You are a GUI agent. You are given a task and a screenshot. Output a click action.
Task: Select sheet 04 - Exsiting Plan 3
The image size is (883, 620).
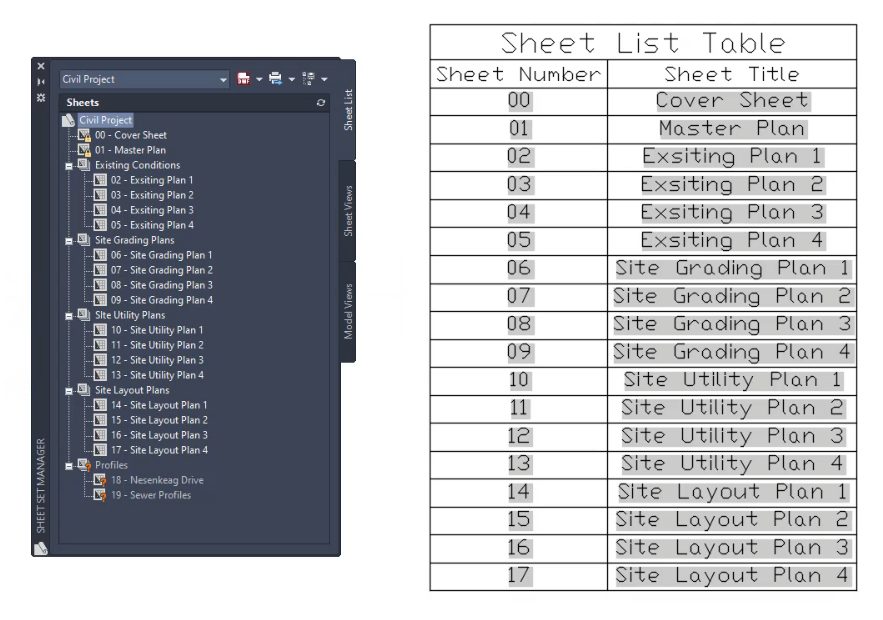coord(152,210)
